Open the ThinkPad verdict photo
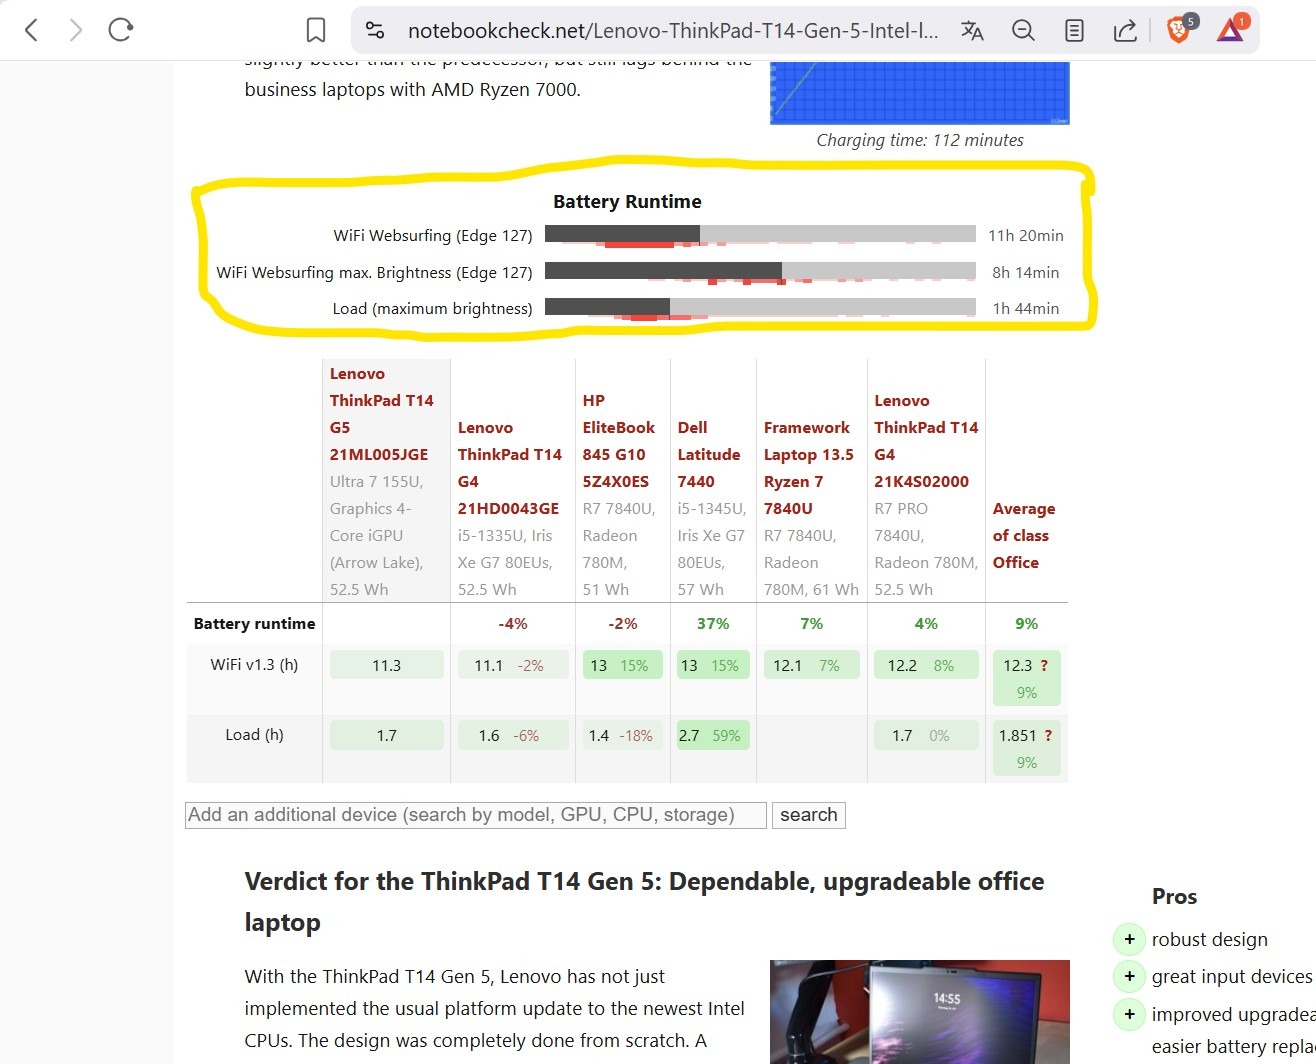1316x1064 pixels. coord(920,1012)
